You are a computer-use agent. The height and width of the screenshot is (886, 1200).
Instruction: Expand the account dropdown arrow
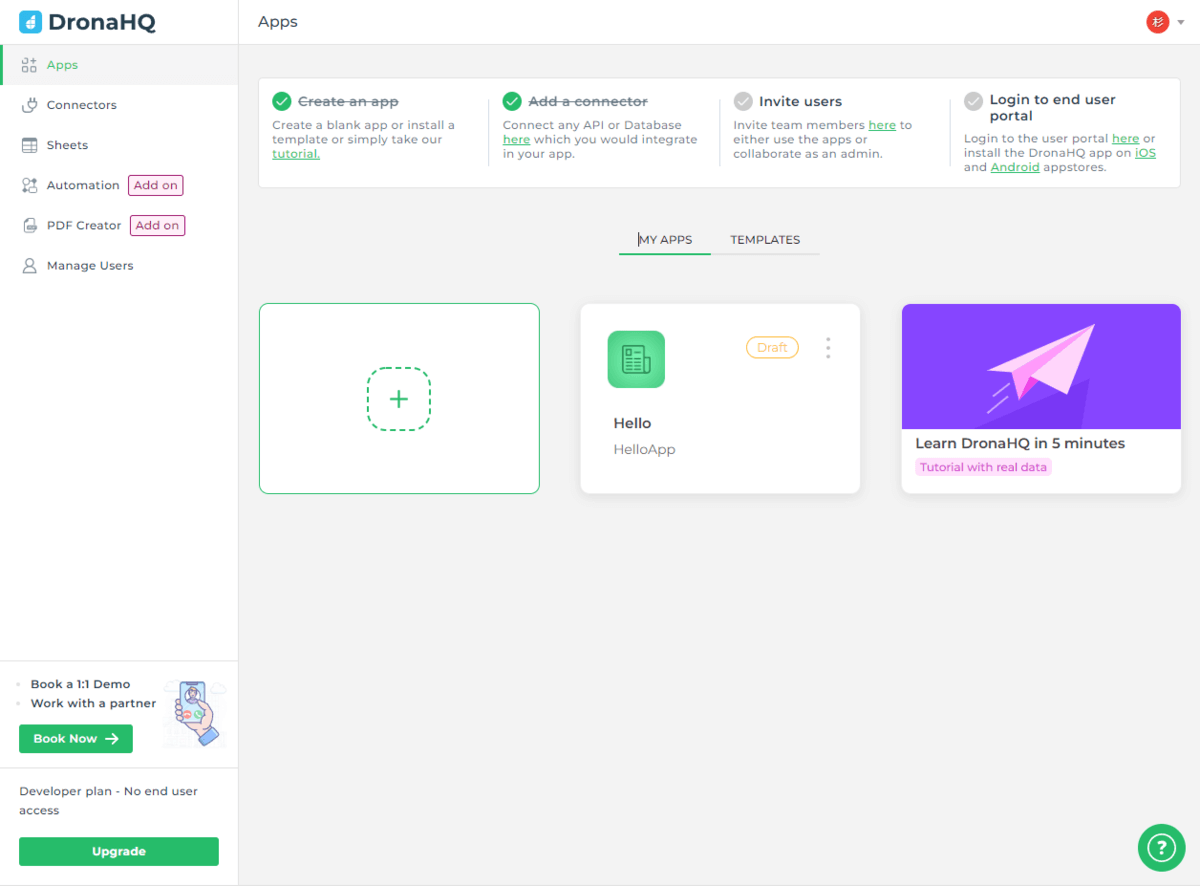(x=1183, y=22)
